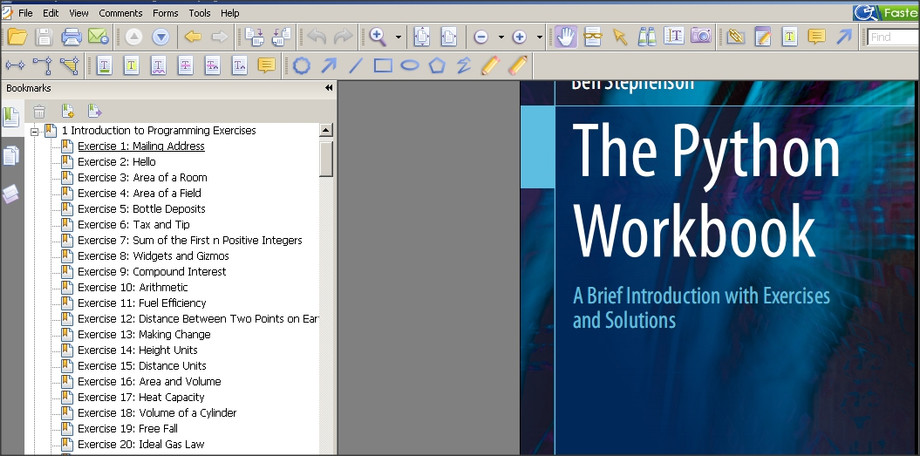
Task: Open the zoom tool dropdown arrow
Action: pos(398,37)
